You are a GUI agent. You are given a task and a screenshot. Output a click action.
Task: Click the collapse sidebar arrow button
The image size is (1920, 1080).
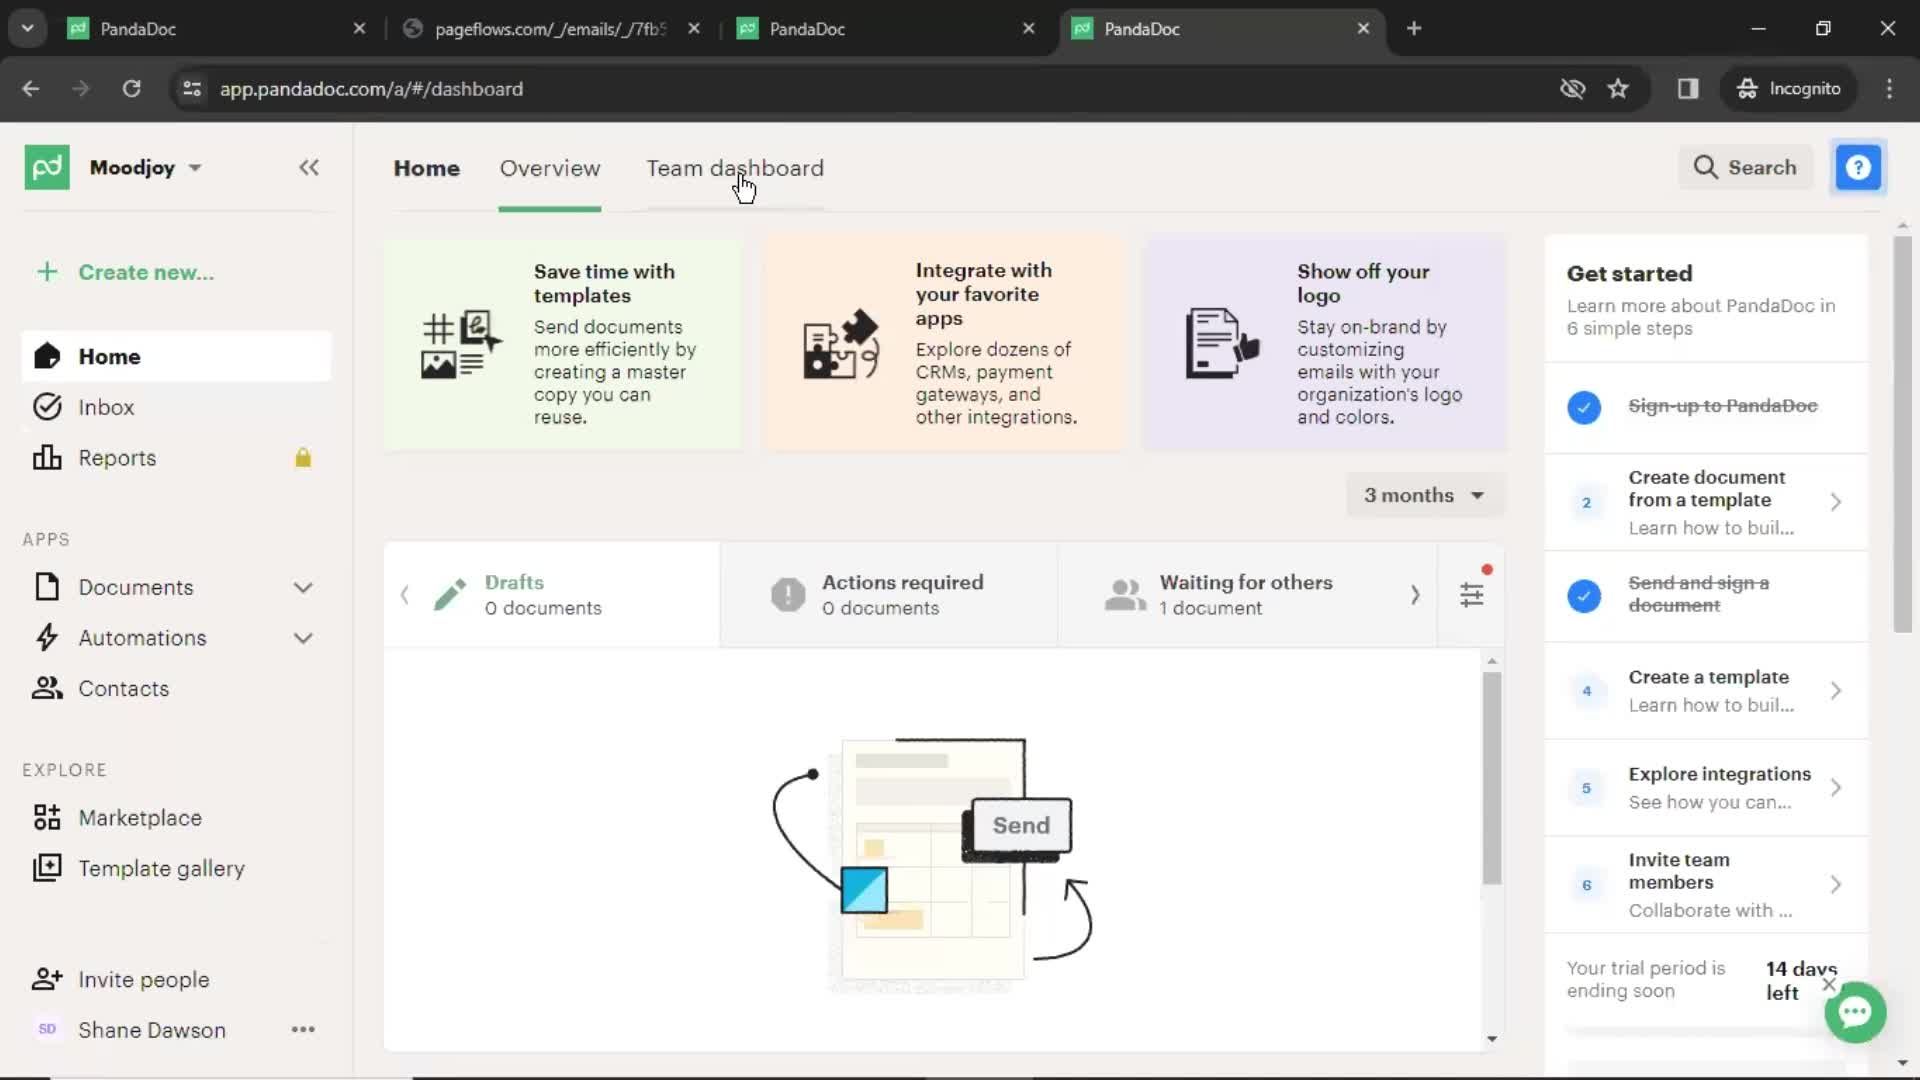[x=309, y=167]
